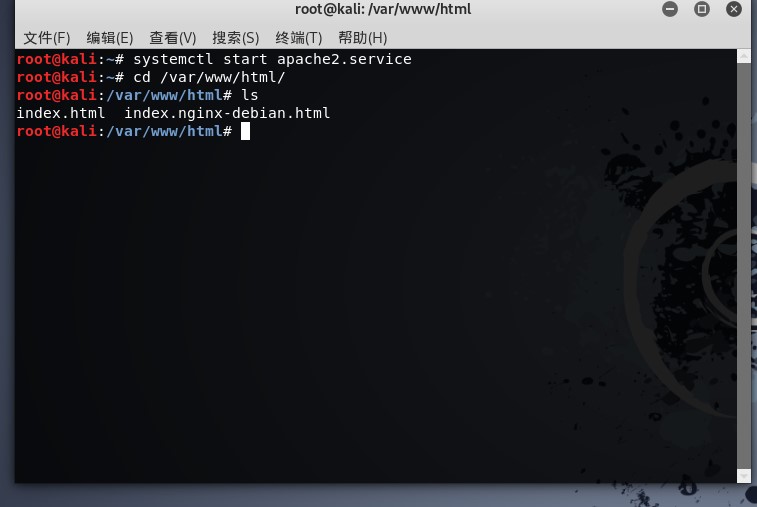Screen dimensions: 757x507
Task: Click the vertical scrollbar track
Action: [743, 266]
